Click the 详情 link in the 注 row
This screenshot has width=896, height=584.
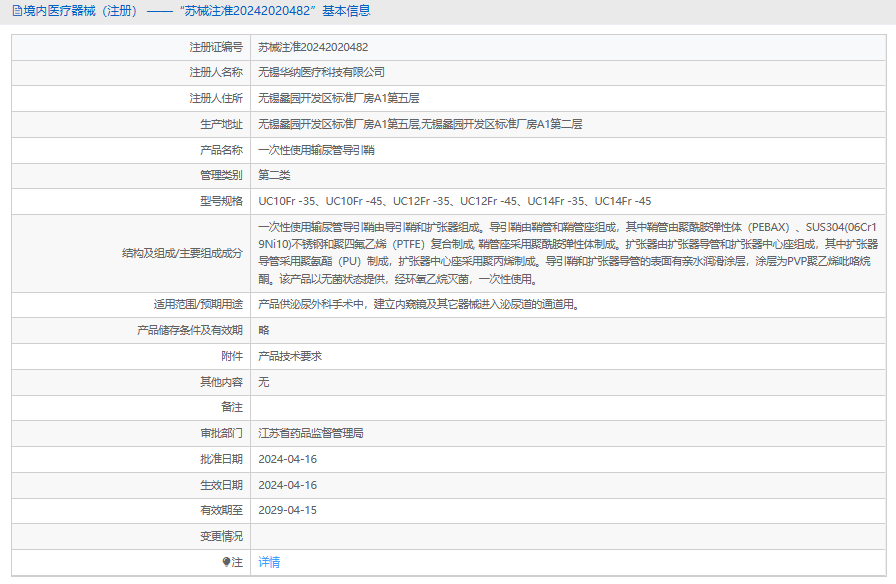269,562
